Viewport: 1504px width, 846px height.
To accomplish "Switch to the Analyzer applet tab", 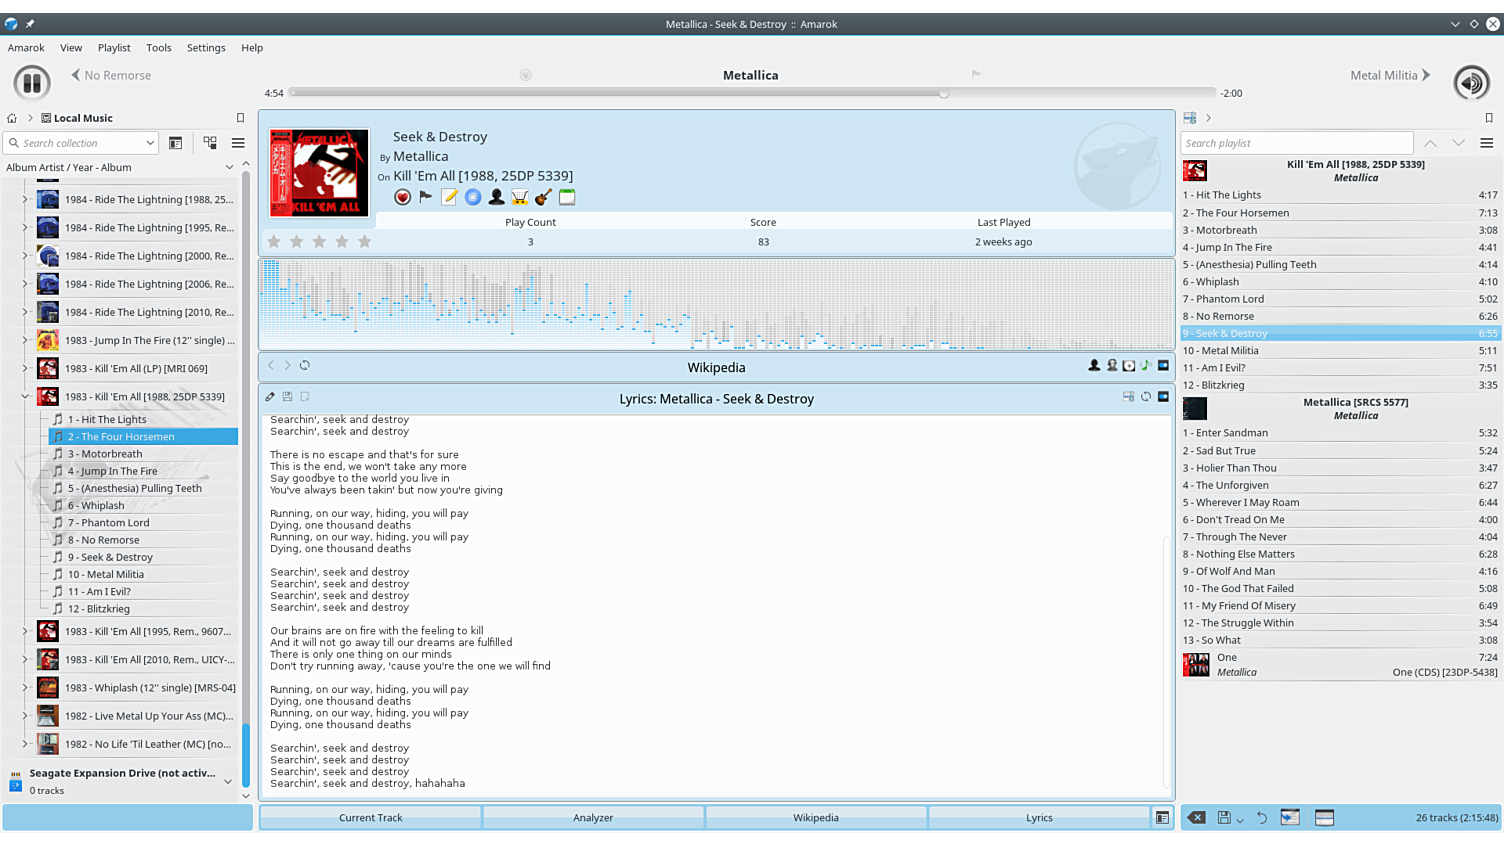I will 593,818.
